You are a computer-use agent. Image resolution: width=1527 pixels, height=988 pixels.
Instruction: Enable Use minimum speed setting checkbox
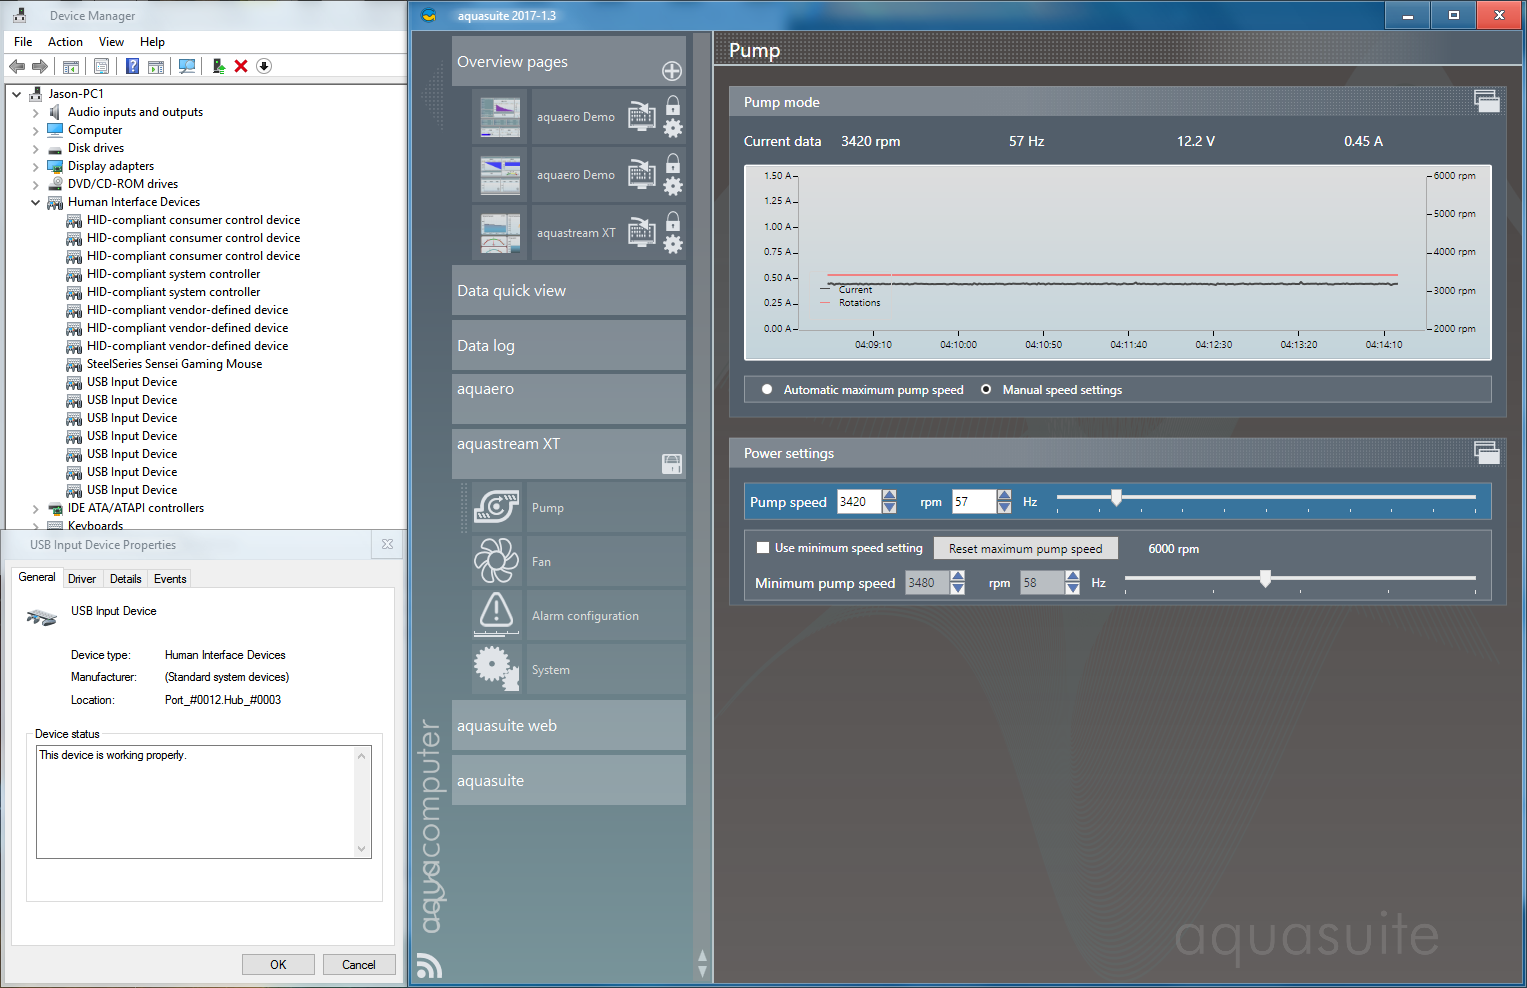(x=763, y=548)
